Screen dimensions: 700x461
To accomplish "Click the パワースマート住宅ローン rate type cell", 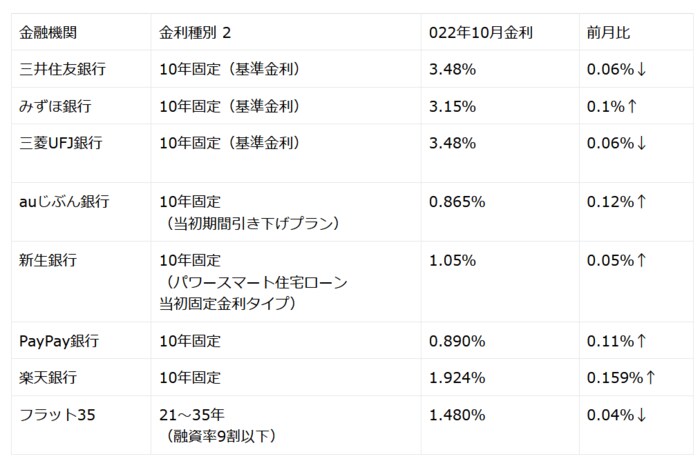I will click(255, 281).
